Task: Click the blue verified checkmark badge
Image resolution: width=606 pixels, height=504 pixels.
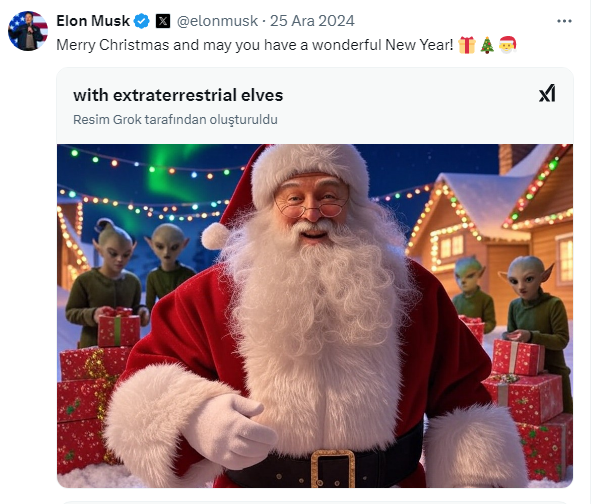Action: tap(142, 21)
